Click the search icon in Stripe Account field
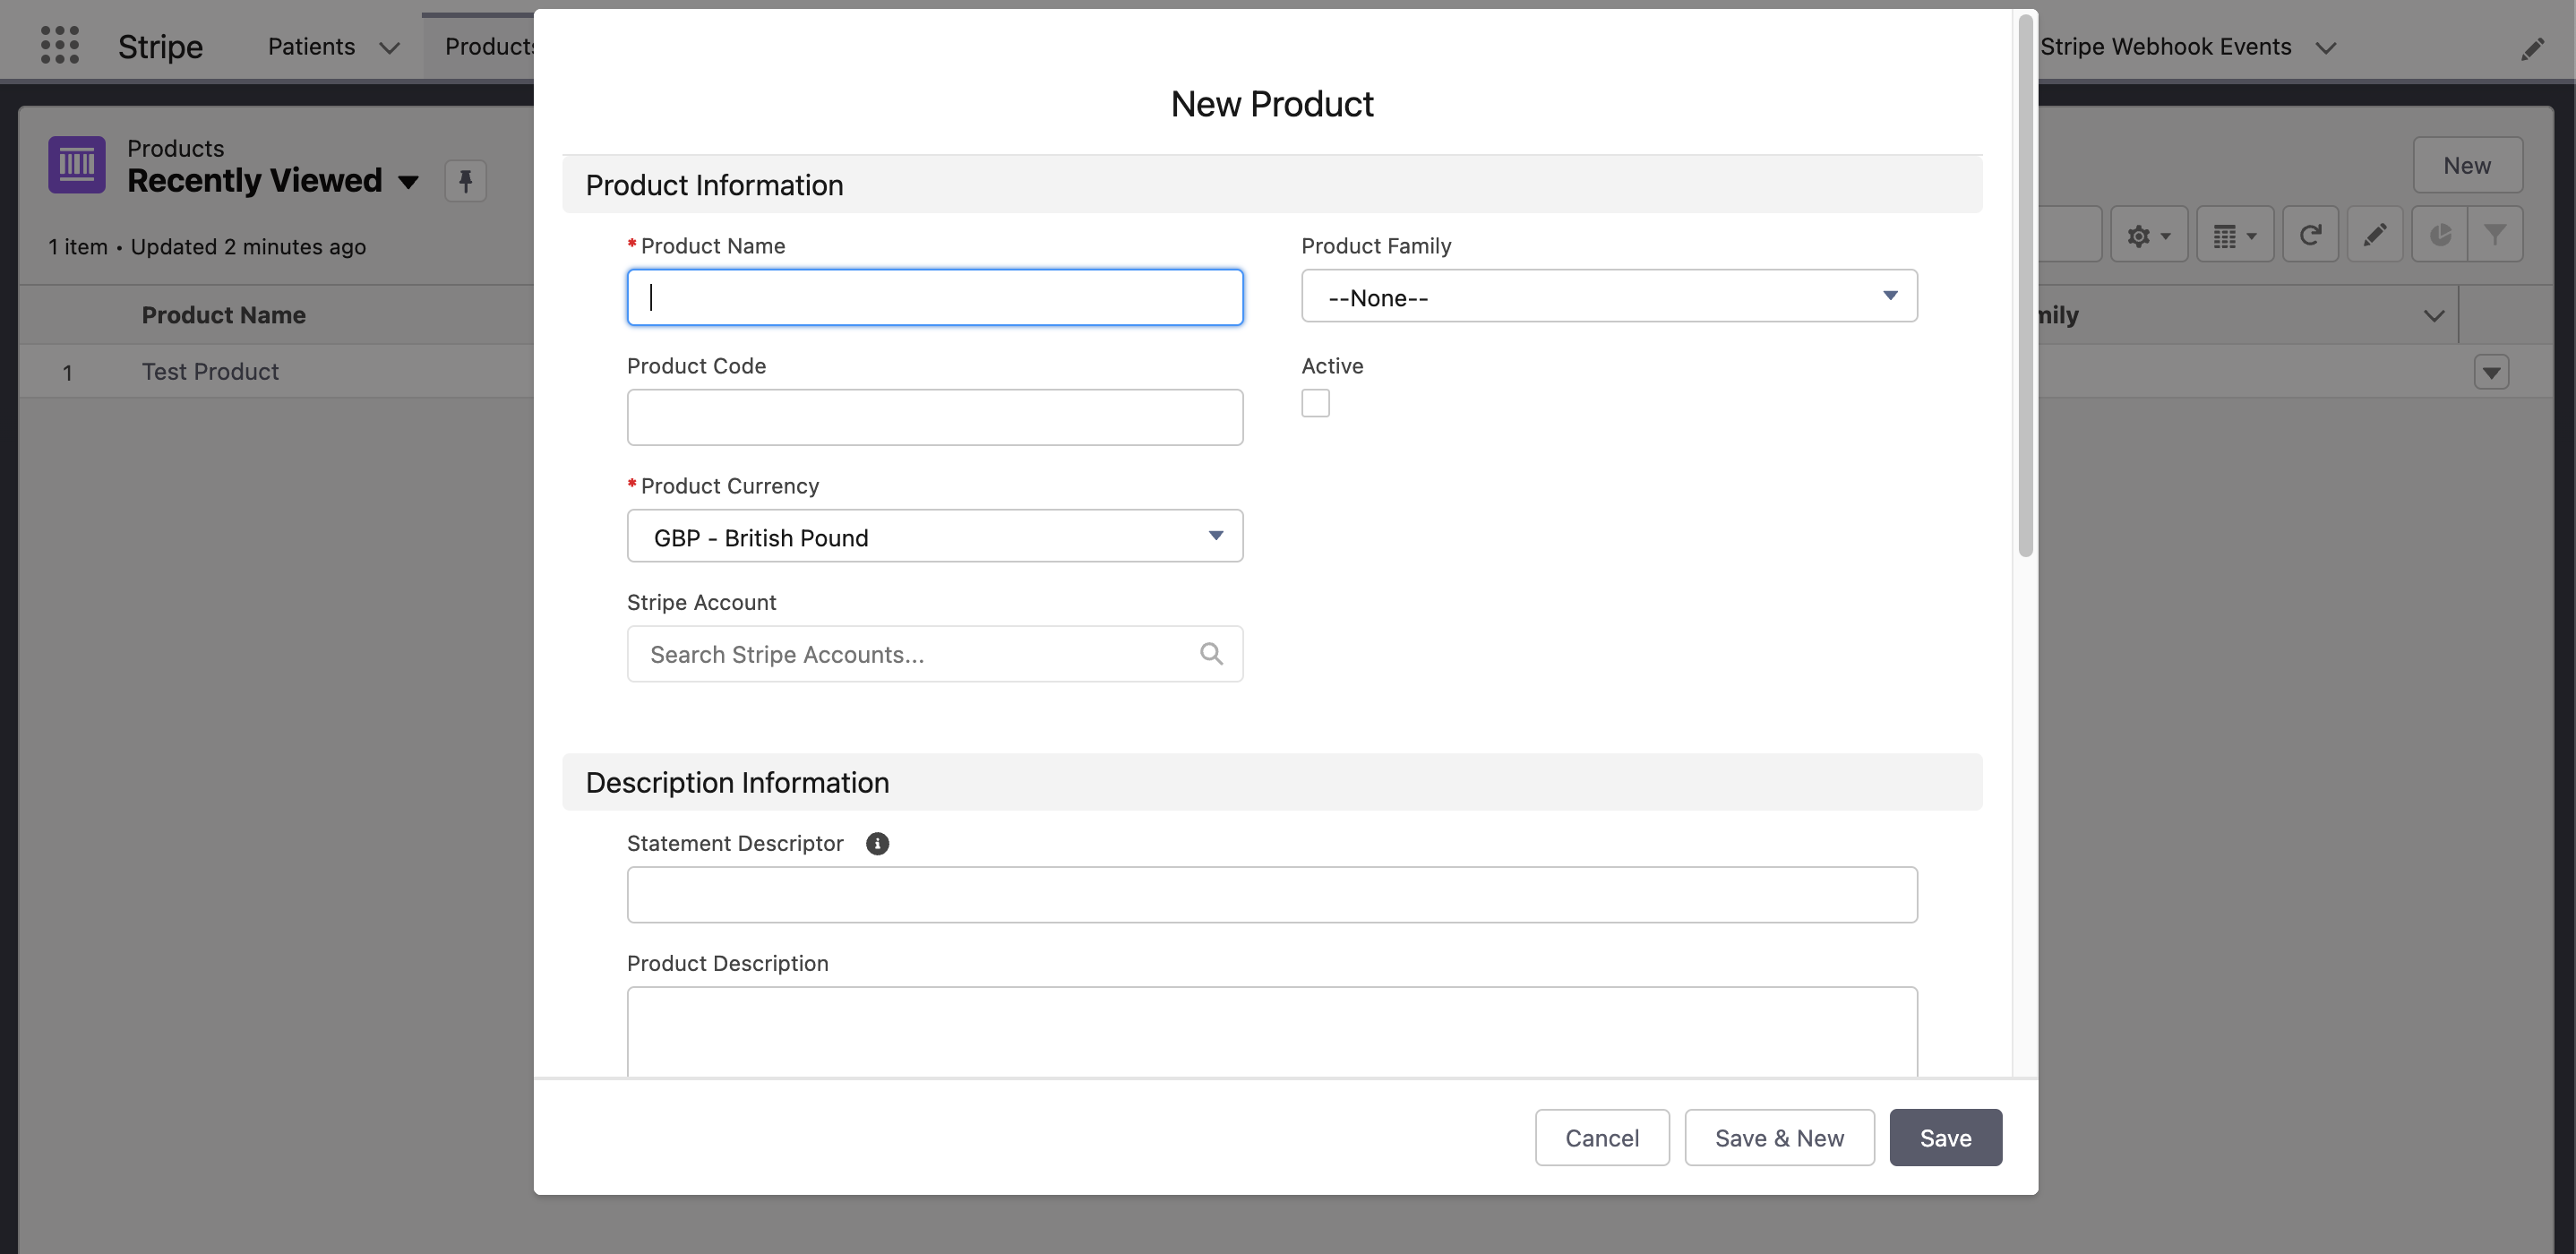Screen dimensions: 2576x1254 pyautogui.click(x=1211, y=654)
